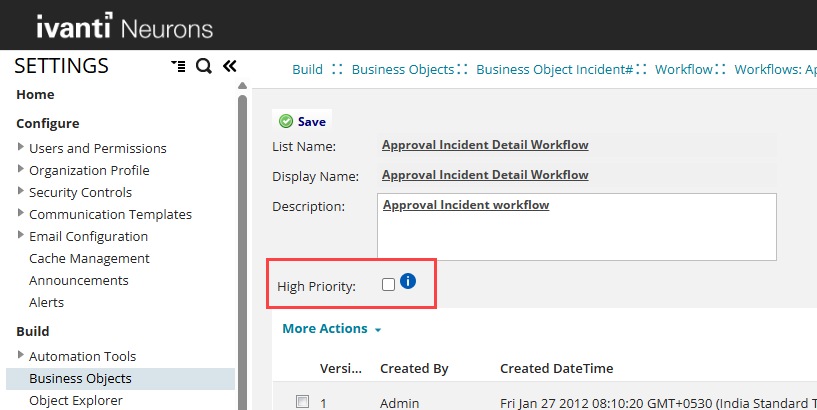Expand the Email Configuration node

pyautogui.click(x=21, y=235)
